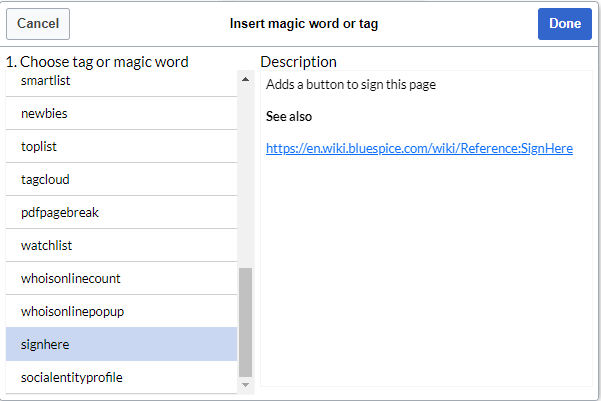Click the Cancel button
Viewport: 601px width, 401px height.
pos(38,24)
